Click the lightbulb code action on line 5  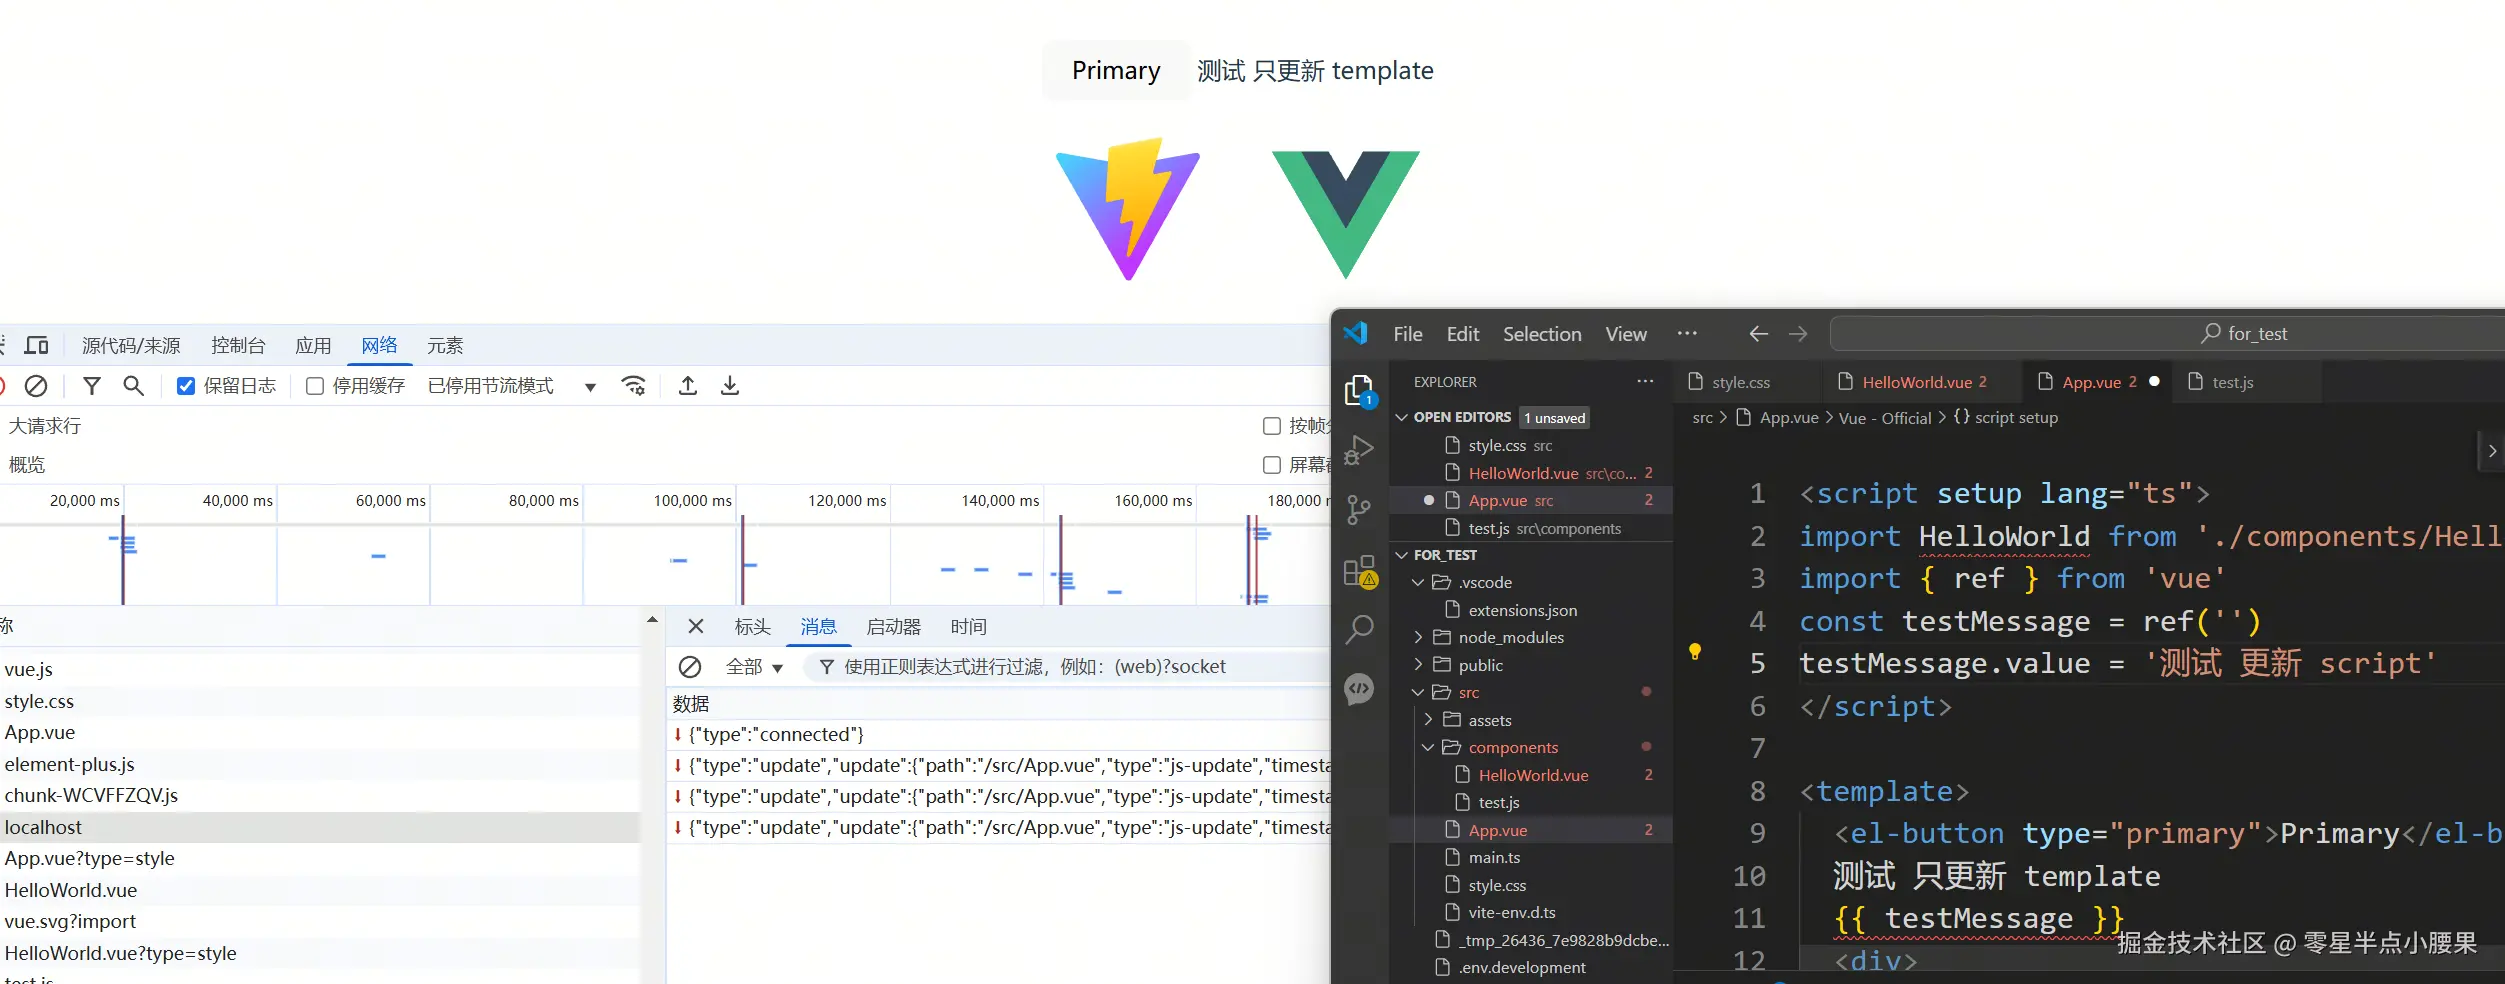(1695, 652)
